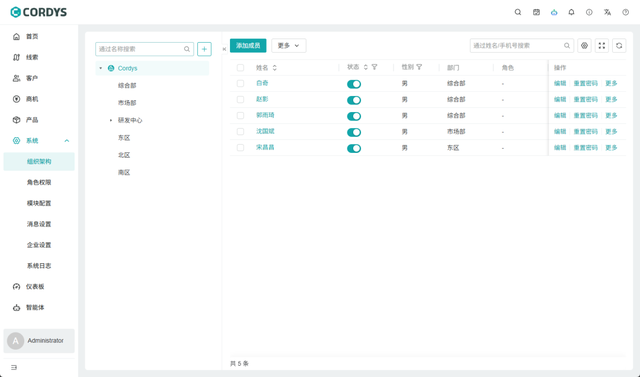Open the Administrator user profile
Image resolution: width=640 pixels, height=377 pixels.
tap(39, 341)
